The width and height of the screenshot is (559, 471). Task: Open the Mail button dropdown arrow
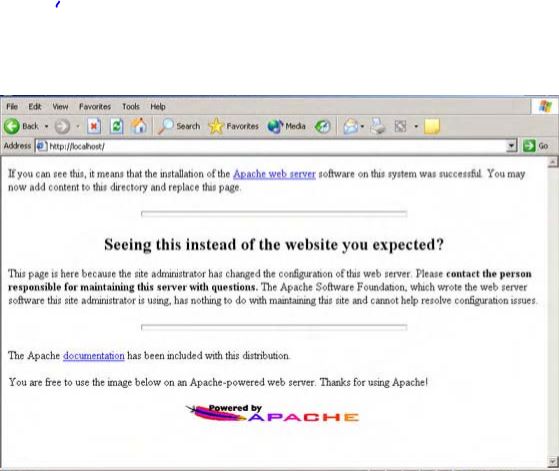363,126
